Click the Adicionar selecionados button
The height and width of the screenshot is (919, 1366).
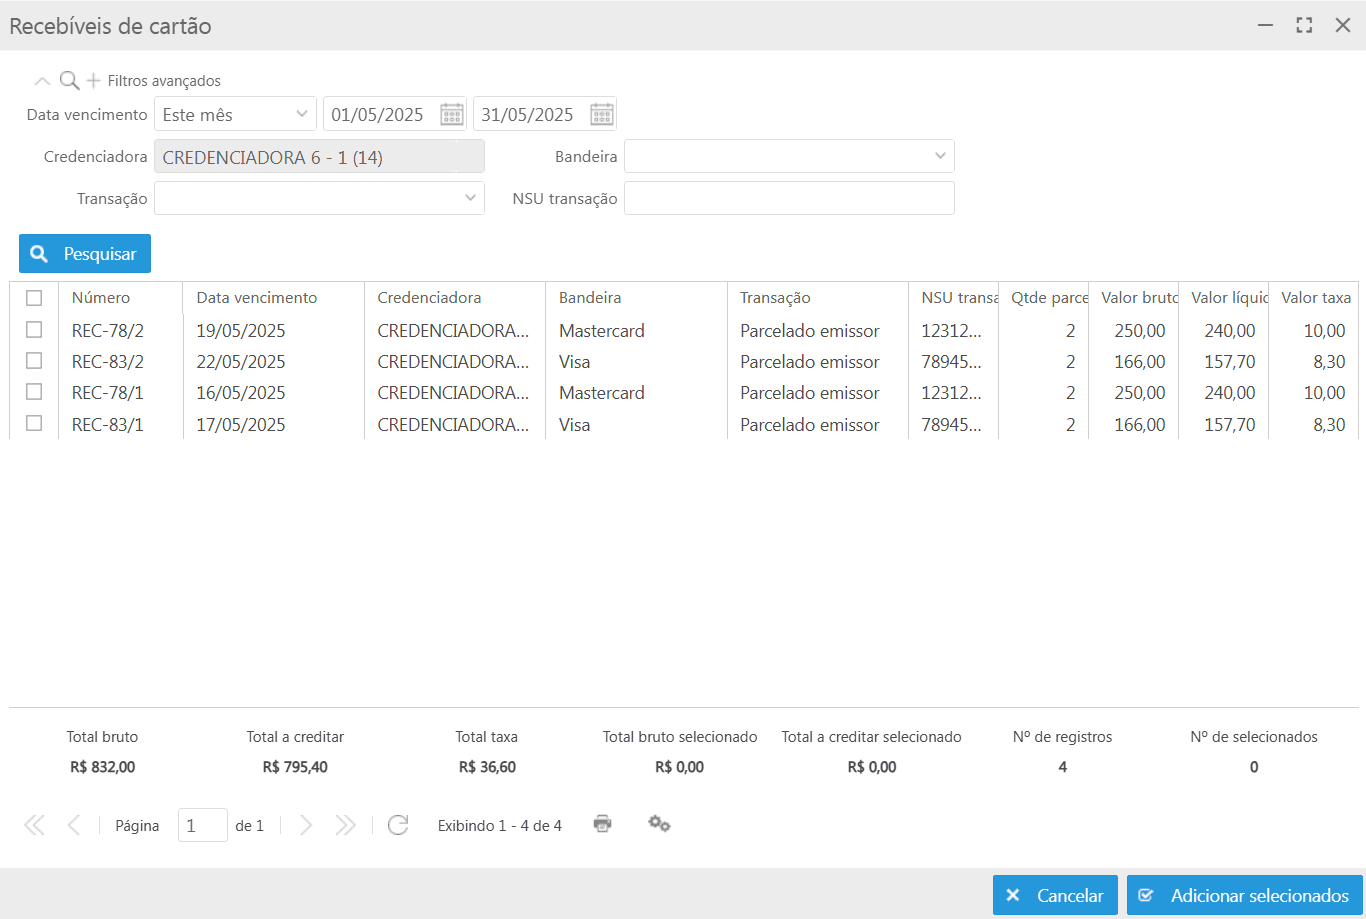click(1245, 895)
